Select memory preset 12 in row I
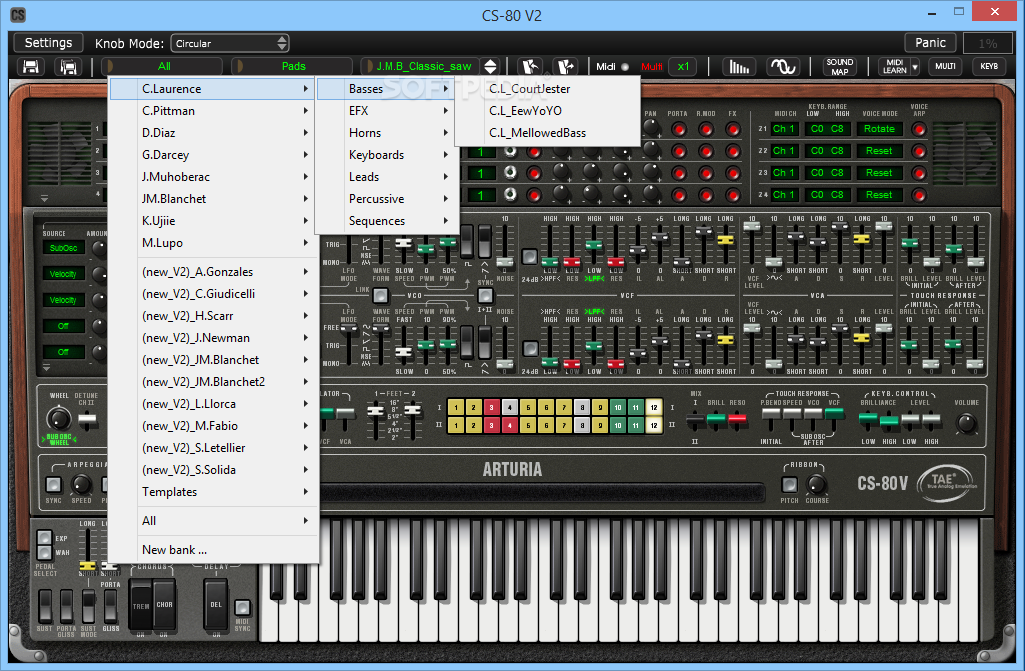Screen dimensions: 1025x671 click(654, 407)
